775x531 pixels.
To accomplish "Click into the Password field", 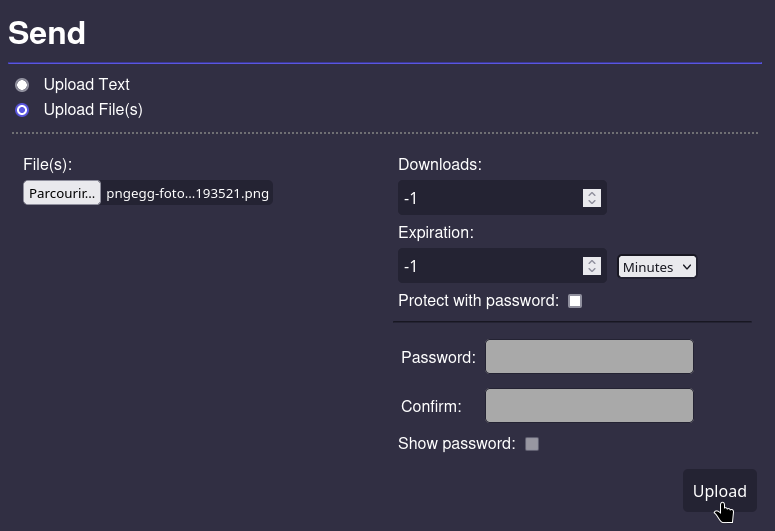I will 589,356.
